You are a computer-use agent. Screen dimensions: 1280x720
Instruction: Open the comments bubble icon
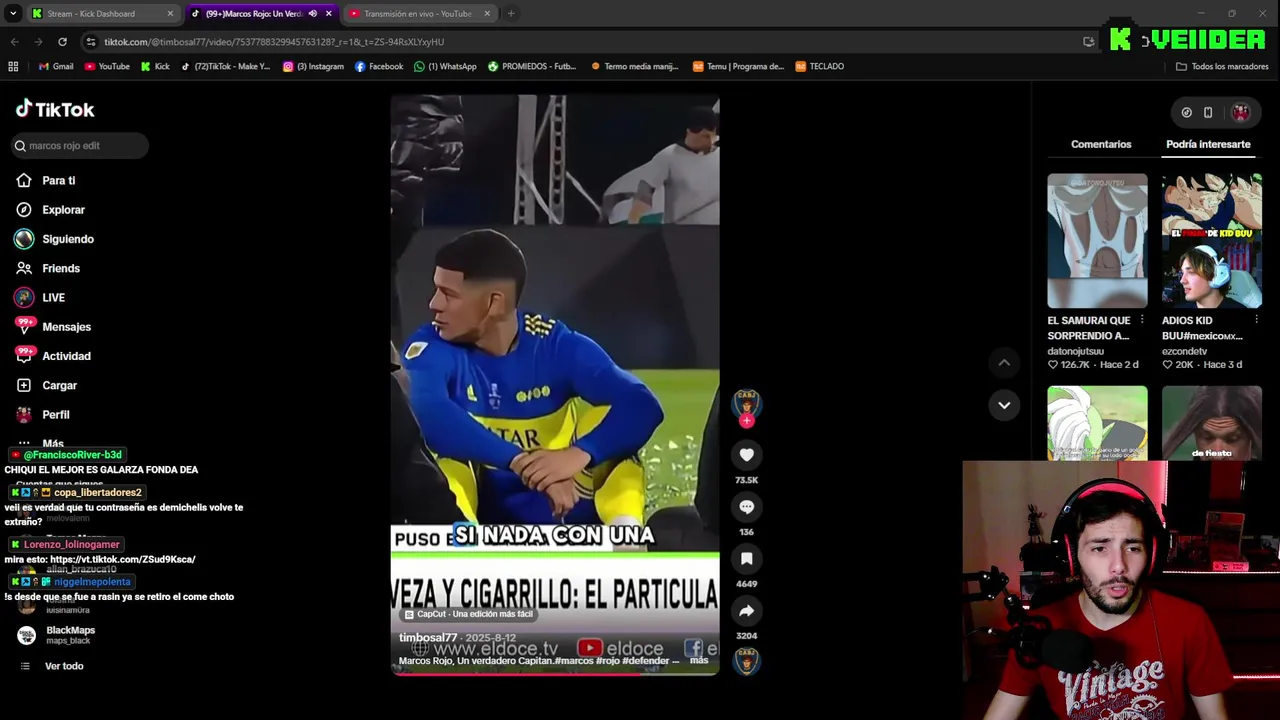pos(746,507)
